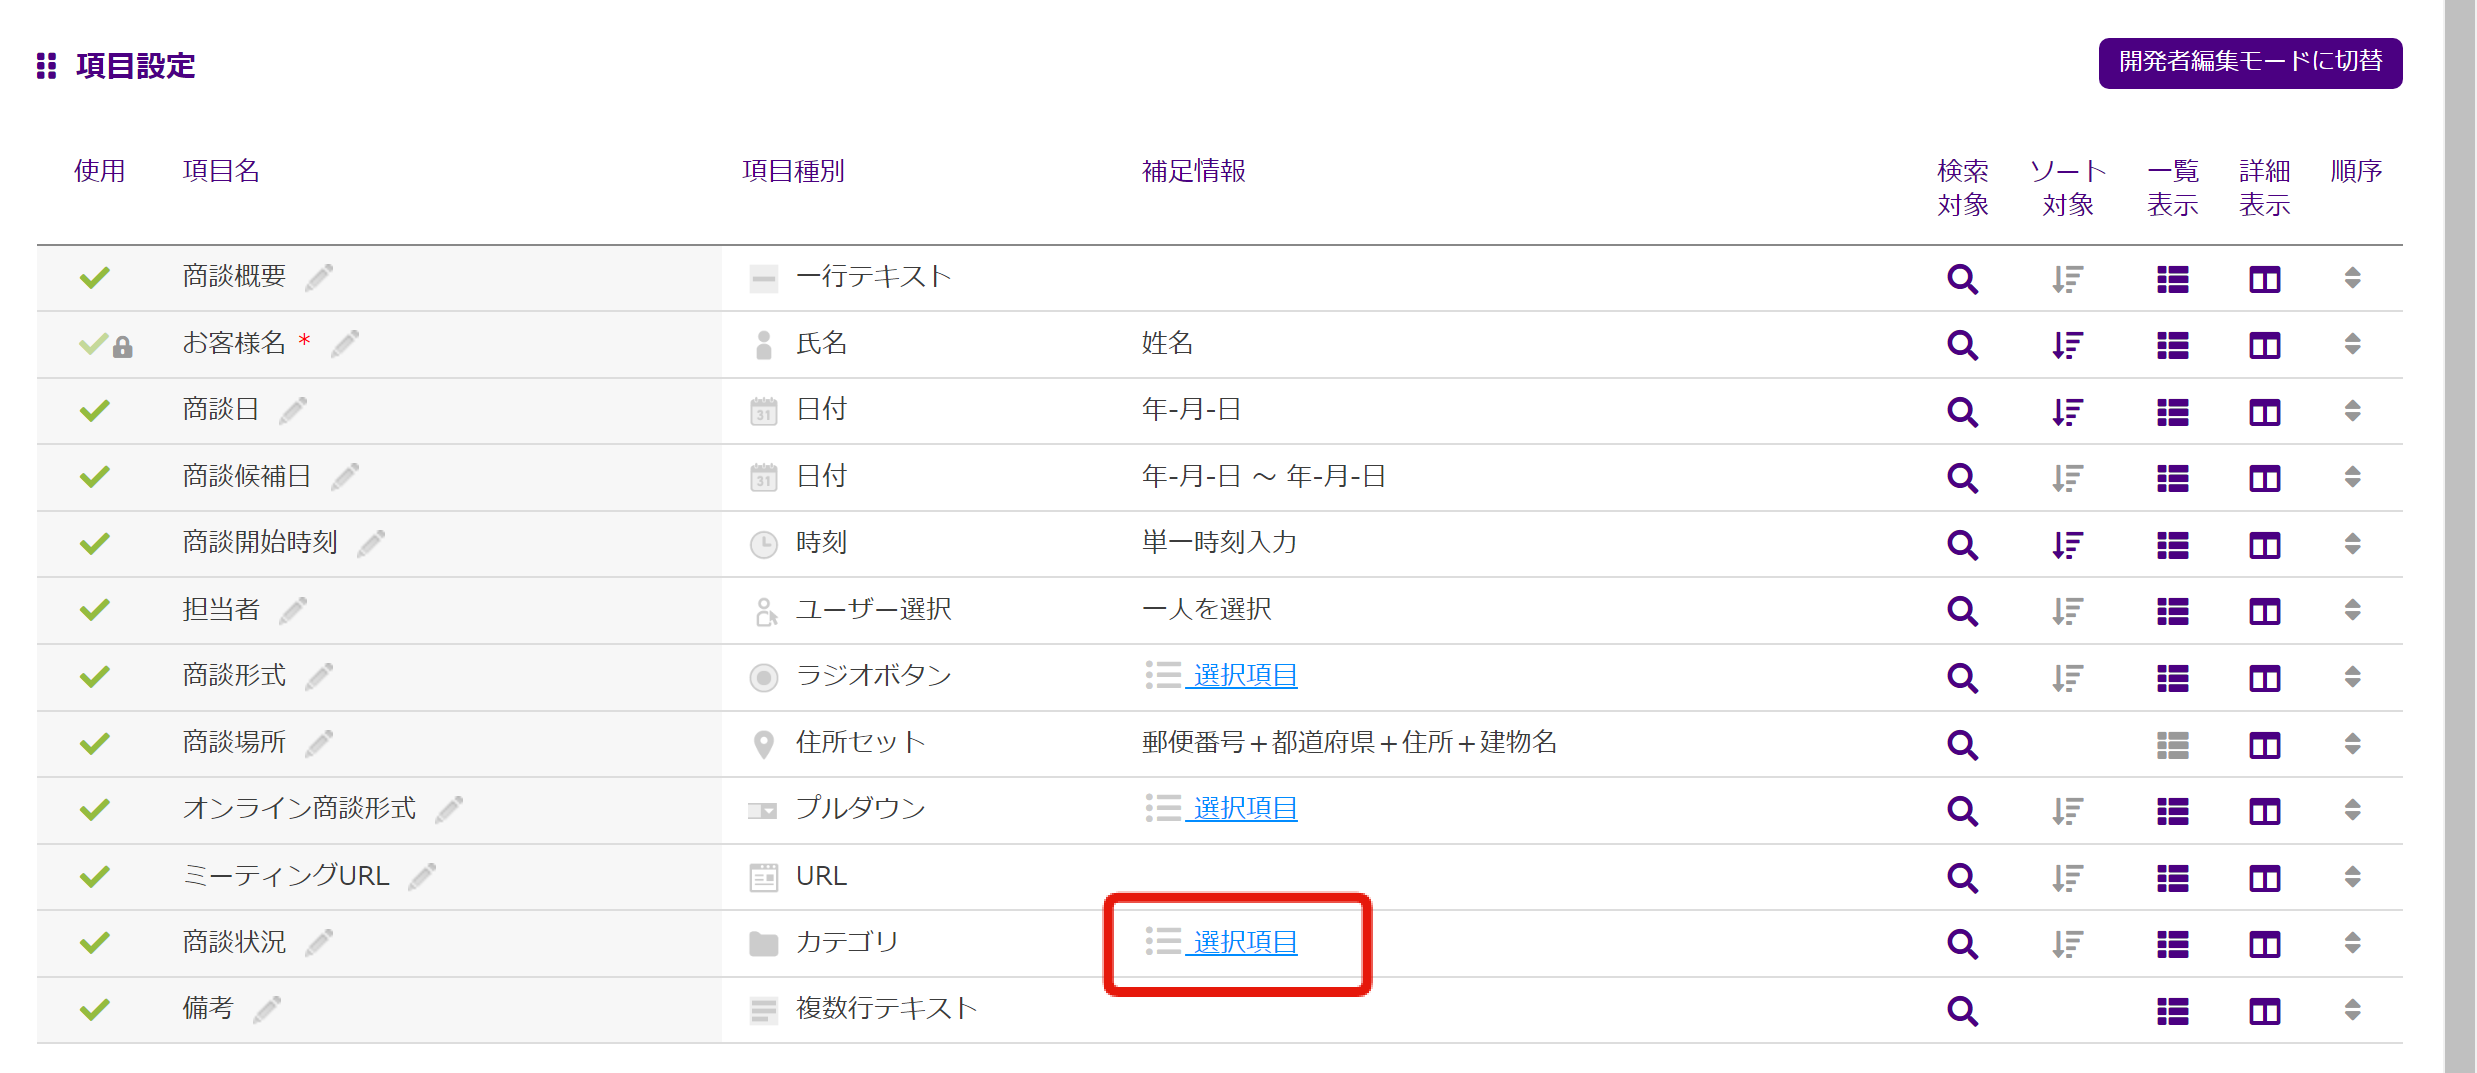Toggle sort target icon for 商談概要

click(x=2067, y=279)
